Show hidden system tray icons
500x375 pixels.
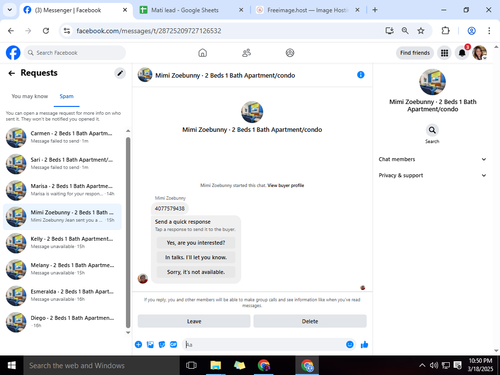pyautogui.click(x=422, y=365)
